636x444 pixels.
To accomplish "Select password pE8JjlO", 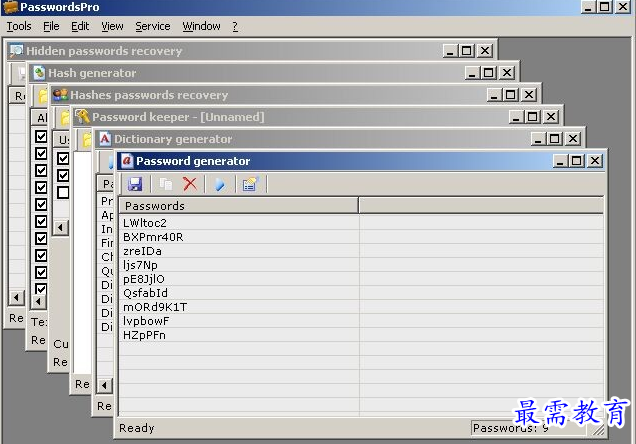I will [144, 279].
